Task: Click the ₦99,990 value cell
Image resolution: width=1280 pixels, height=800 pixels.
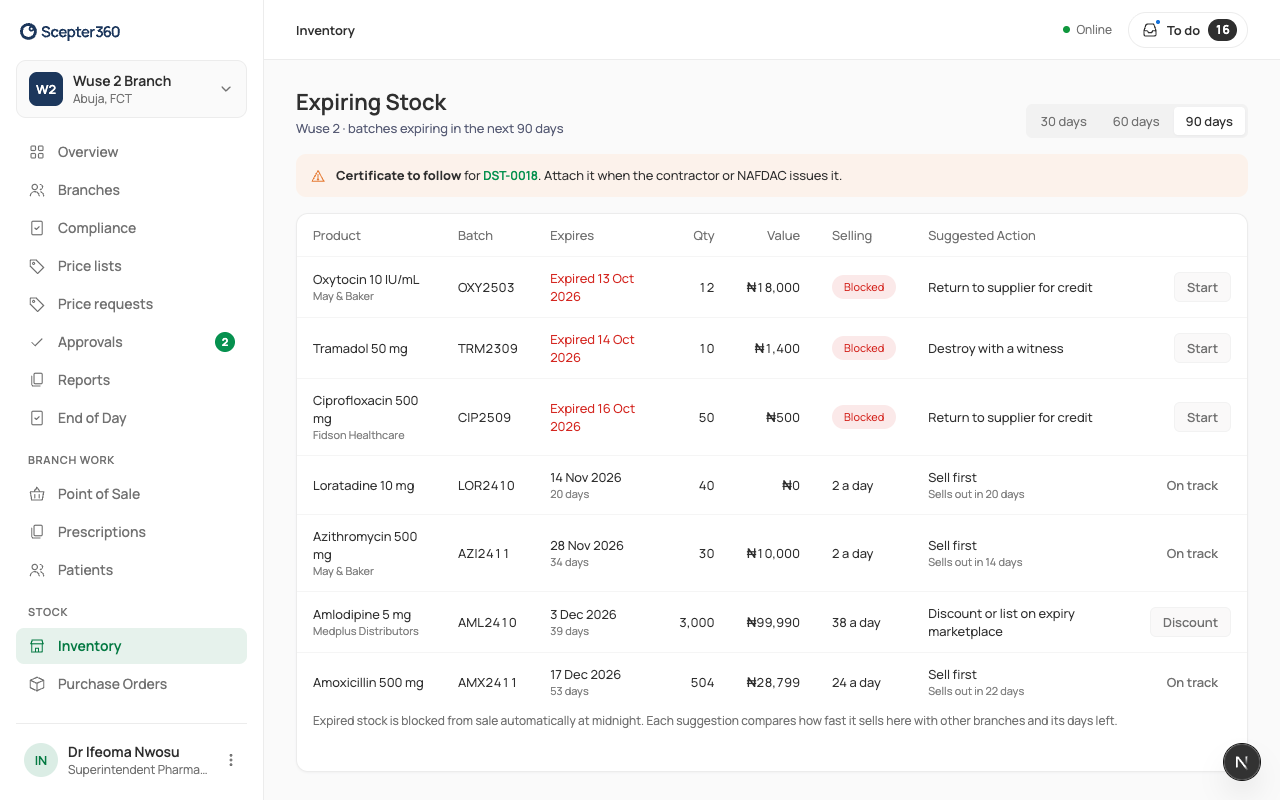Action: pyautogui.click(x=773, y=622)
